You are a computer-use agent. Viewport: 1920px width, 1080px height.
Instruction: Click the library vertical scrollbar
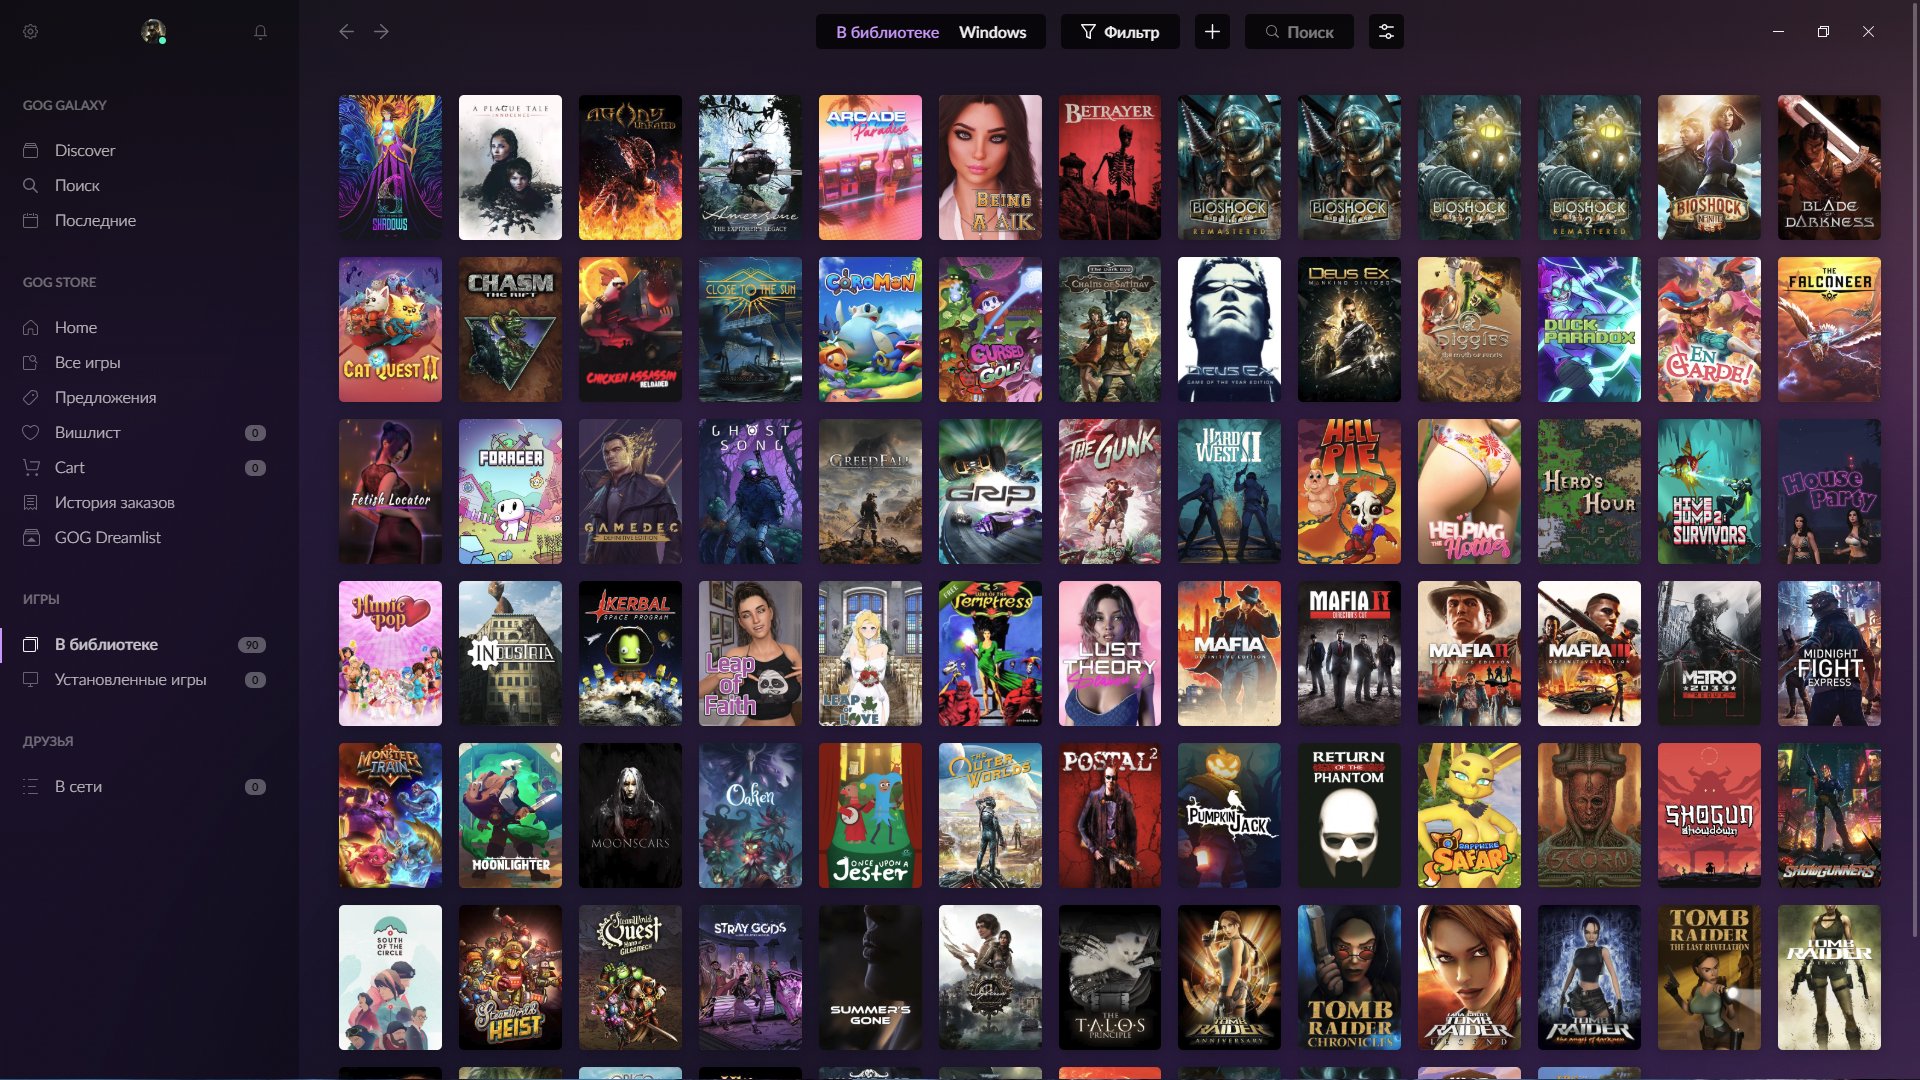click(x=1914, y=470)
